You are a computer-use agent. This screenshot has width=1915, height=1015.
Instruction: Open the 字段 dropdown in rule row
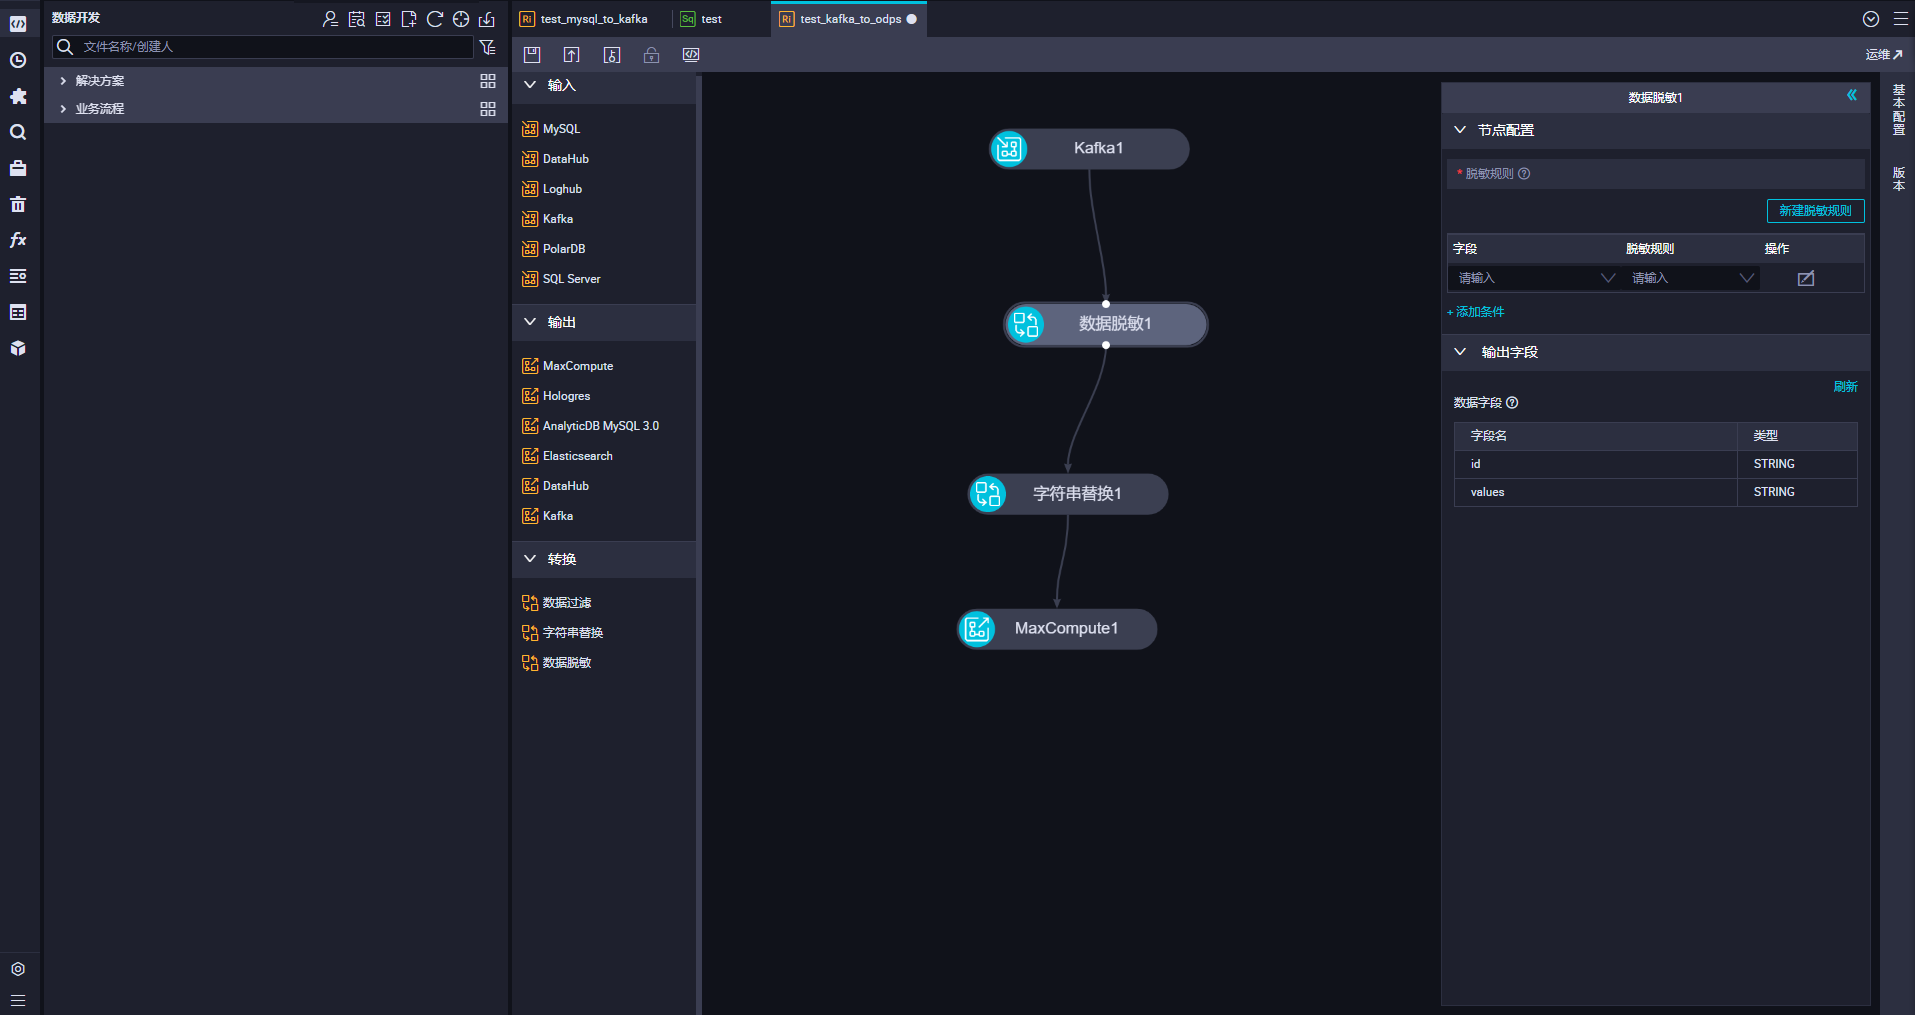click(1534, 278)
